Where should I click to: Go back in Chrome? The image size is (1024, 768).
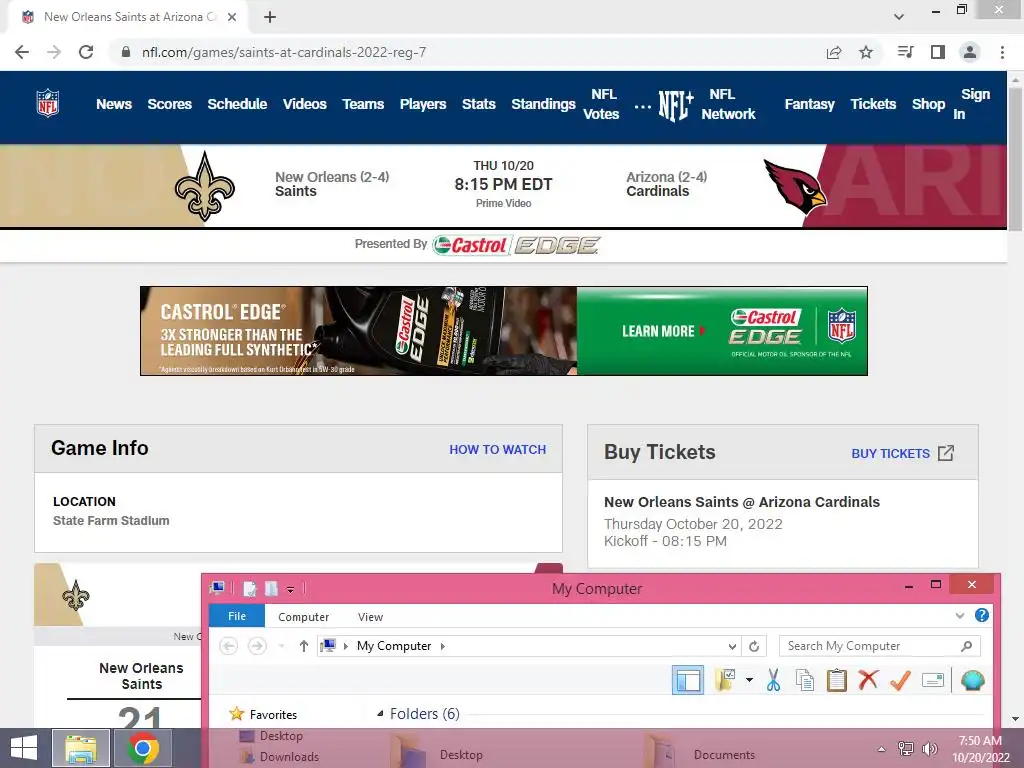pos(22,52)
